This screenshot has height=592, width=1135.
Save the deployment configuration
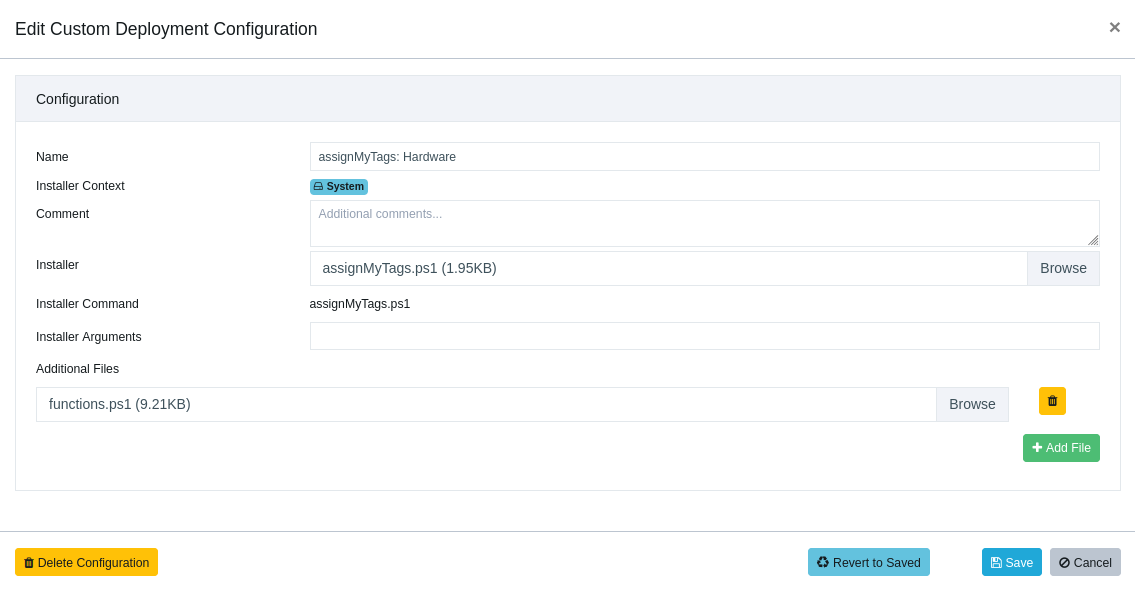1011,563
